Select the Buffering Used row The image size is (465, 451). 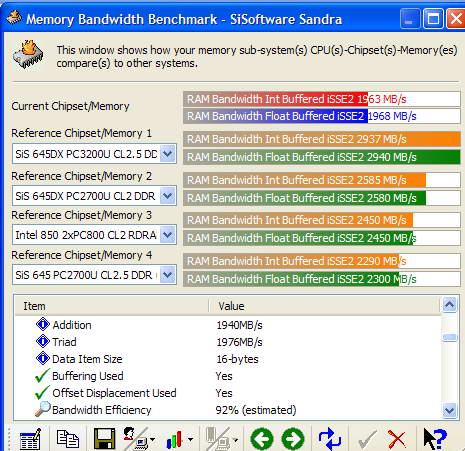(x=227, y=376)
